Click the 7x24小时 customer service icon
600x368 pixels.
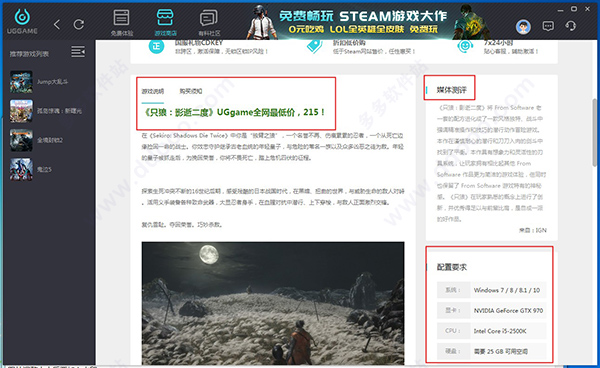click(x=465, y=47)
